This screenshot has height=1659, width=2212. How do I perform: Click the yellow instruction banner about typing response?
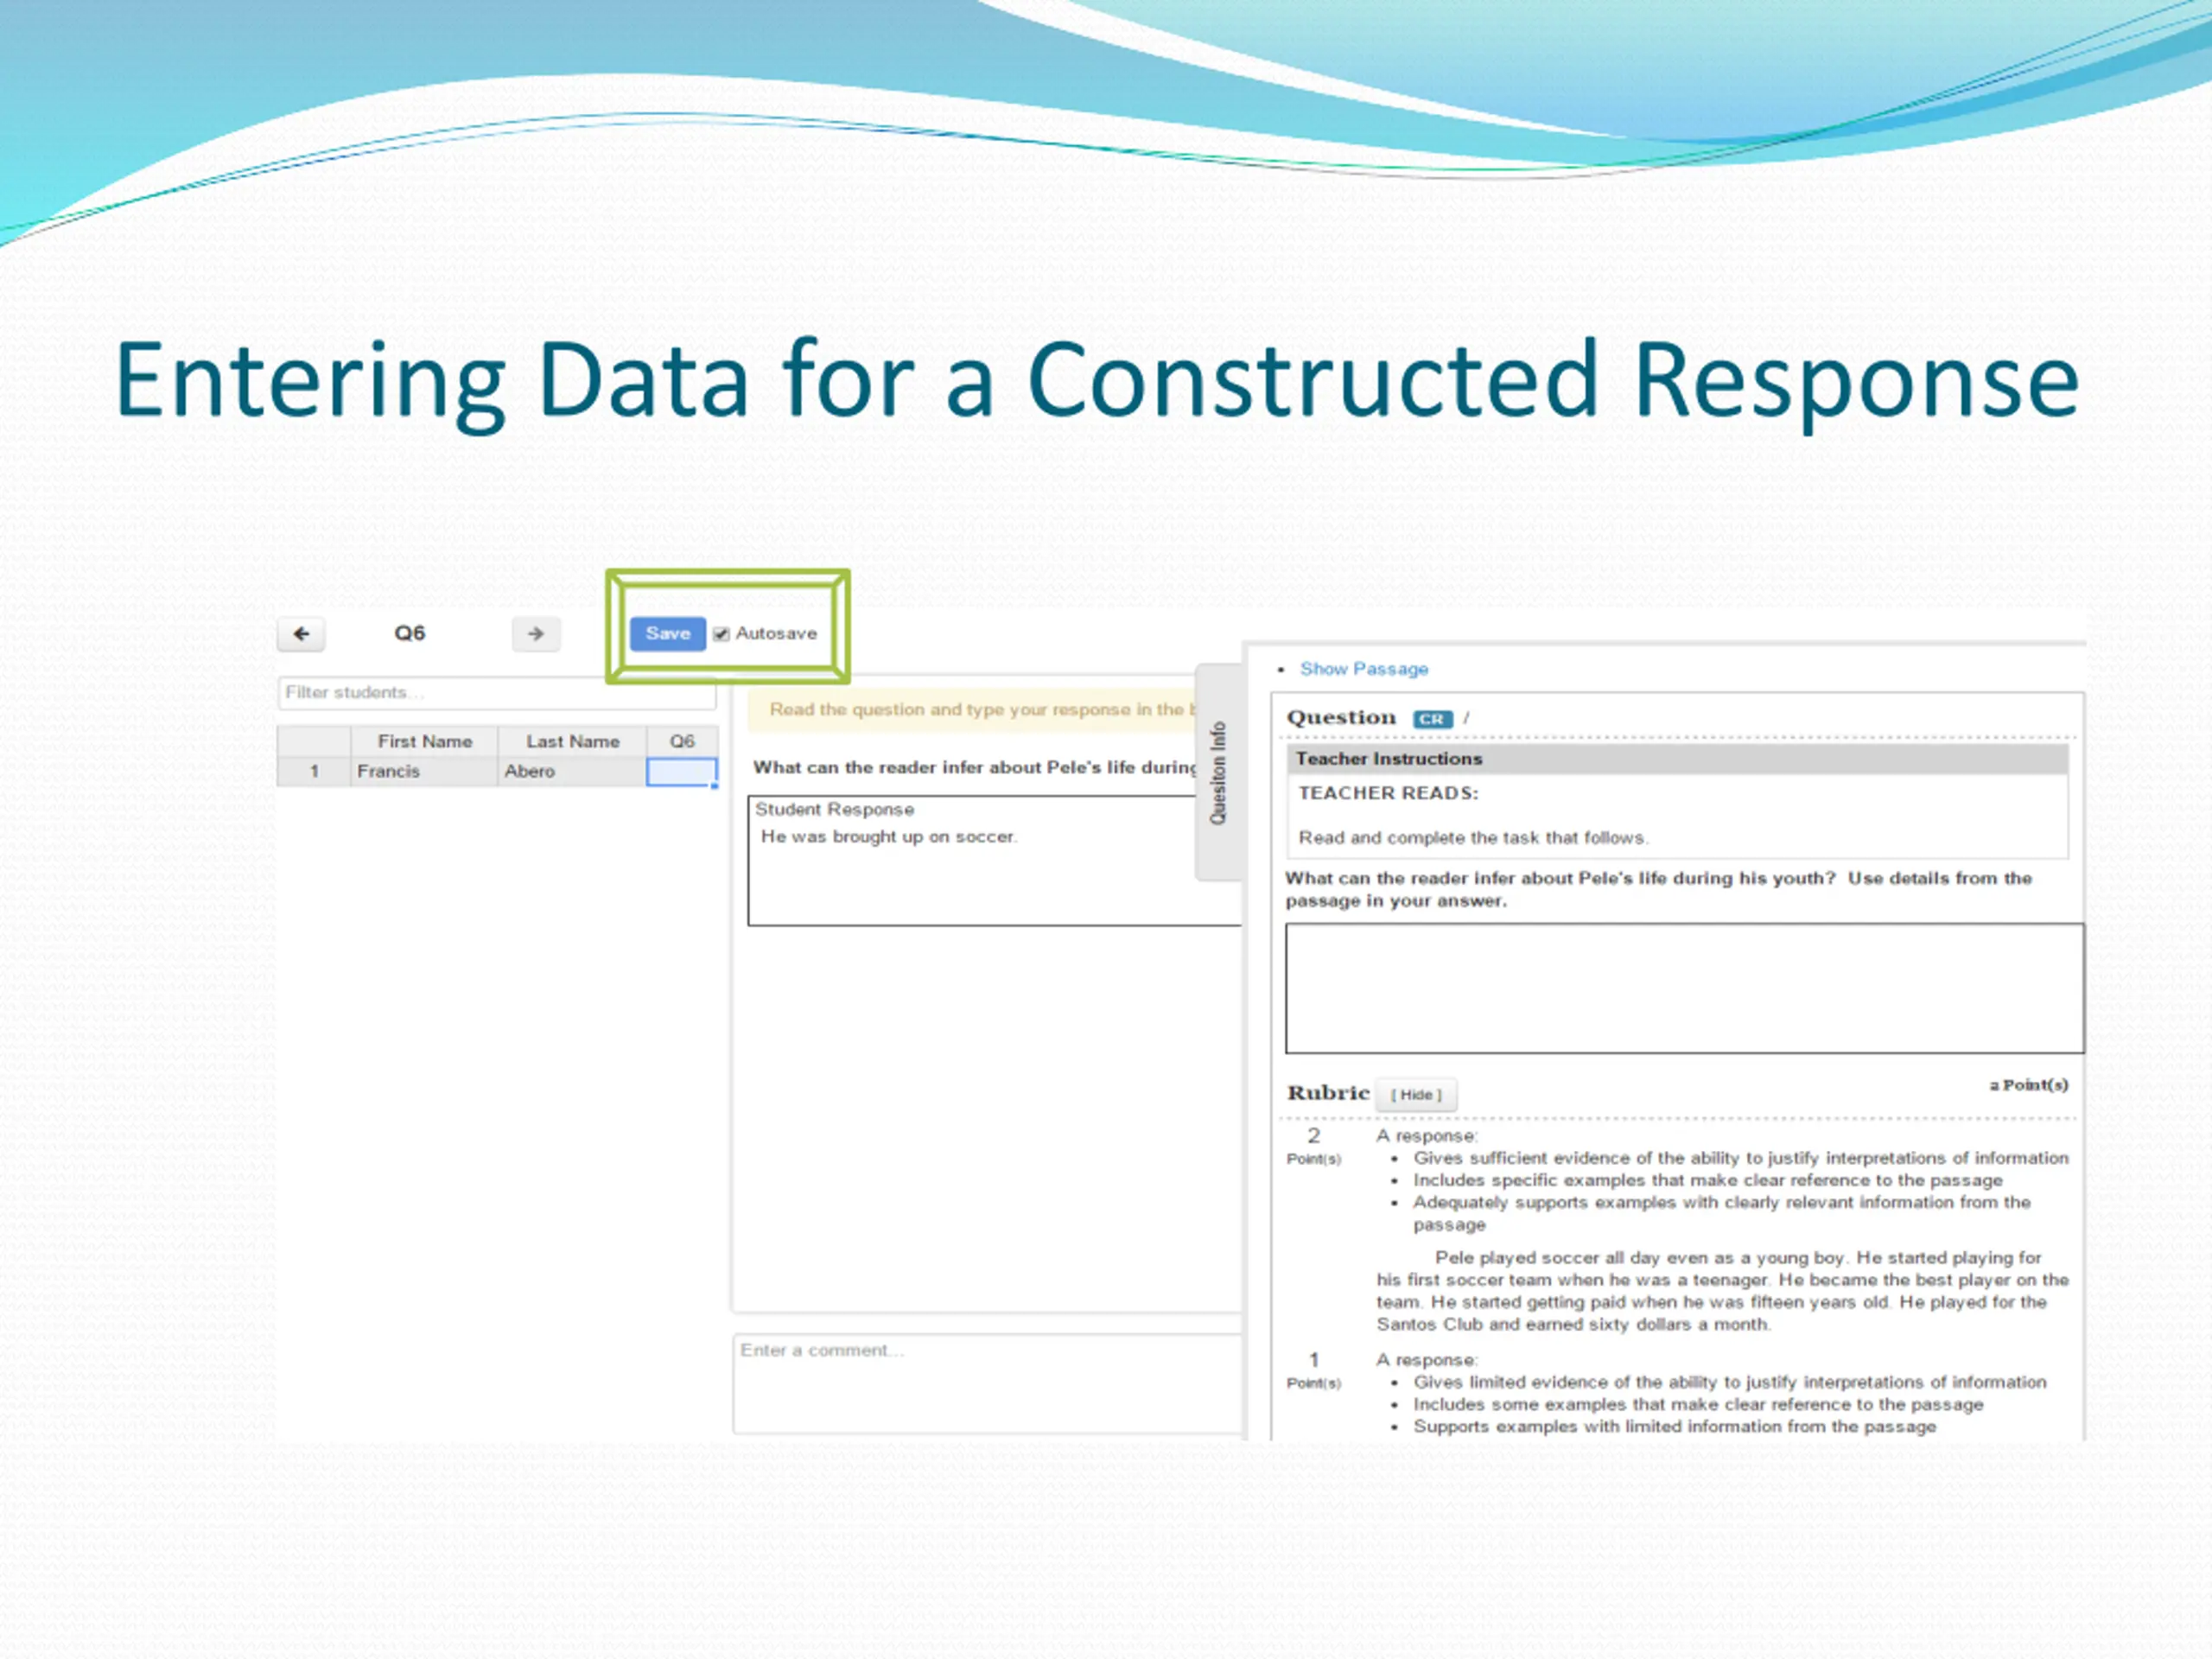(972, 710)
